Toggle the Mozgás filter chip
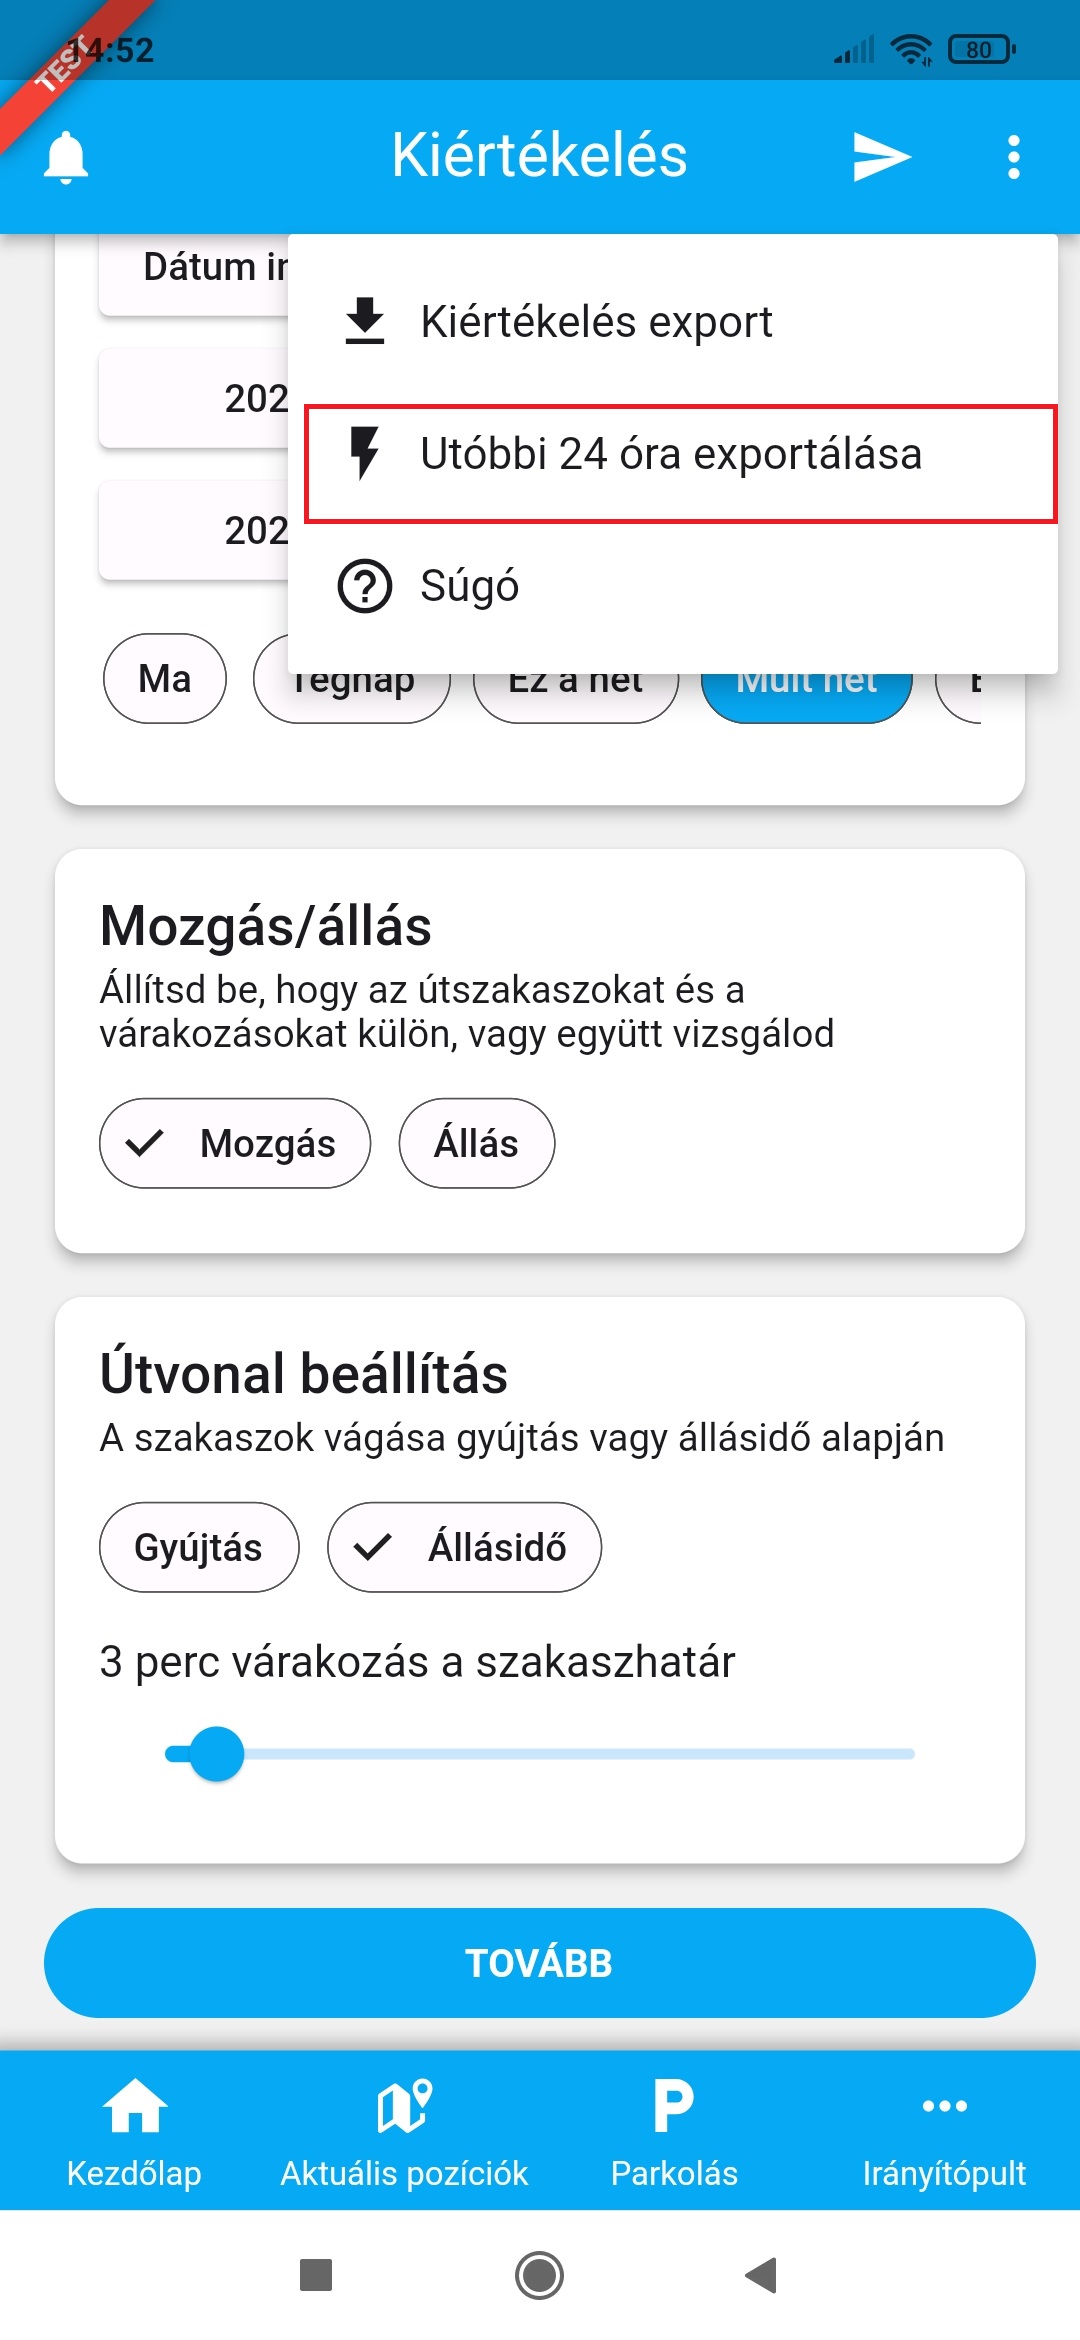Screen dimensions: 1080x2340 pos(235,1143)
